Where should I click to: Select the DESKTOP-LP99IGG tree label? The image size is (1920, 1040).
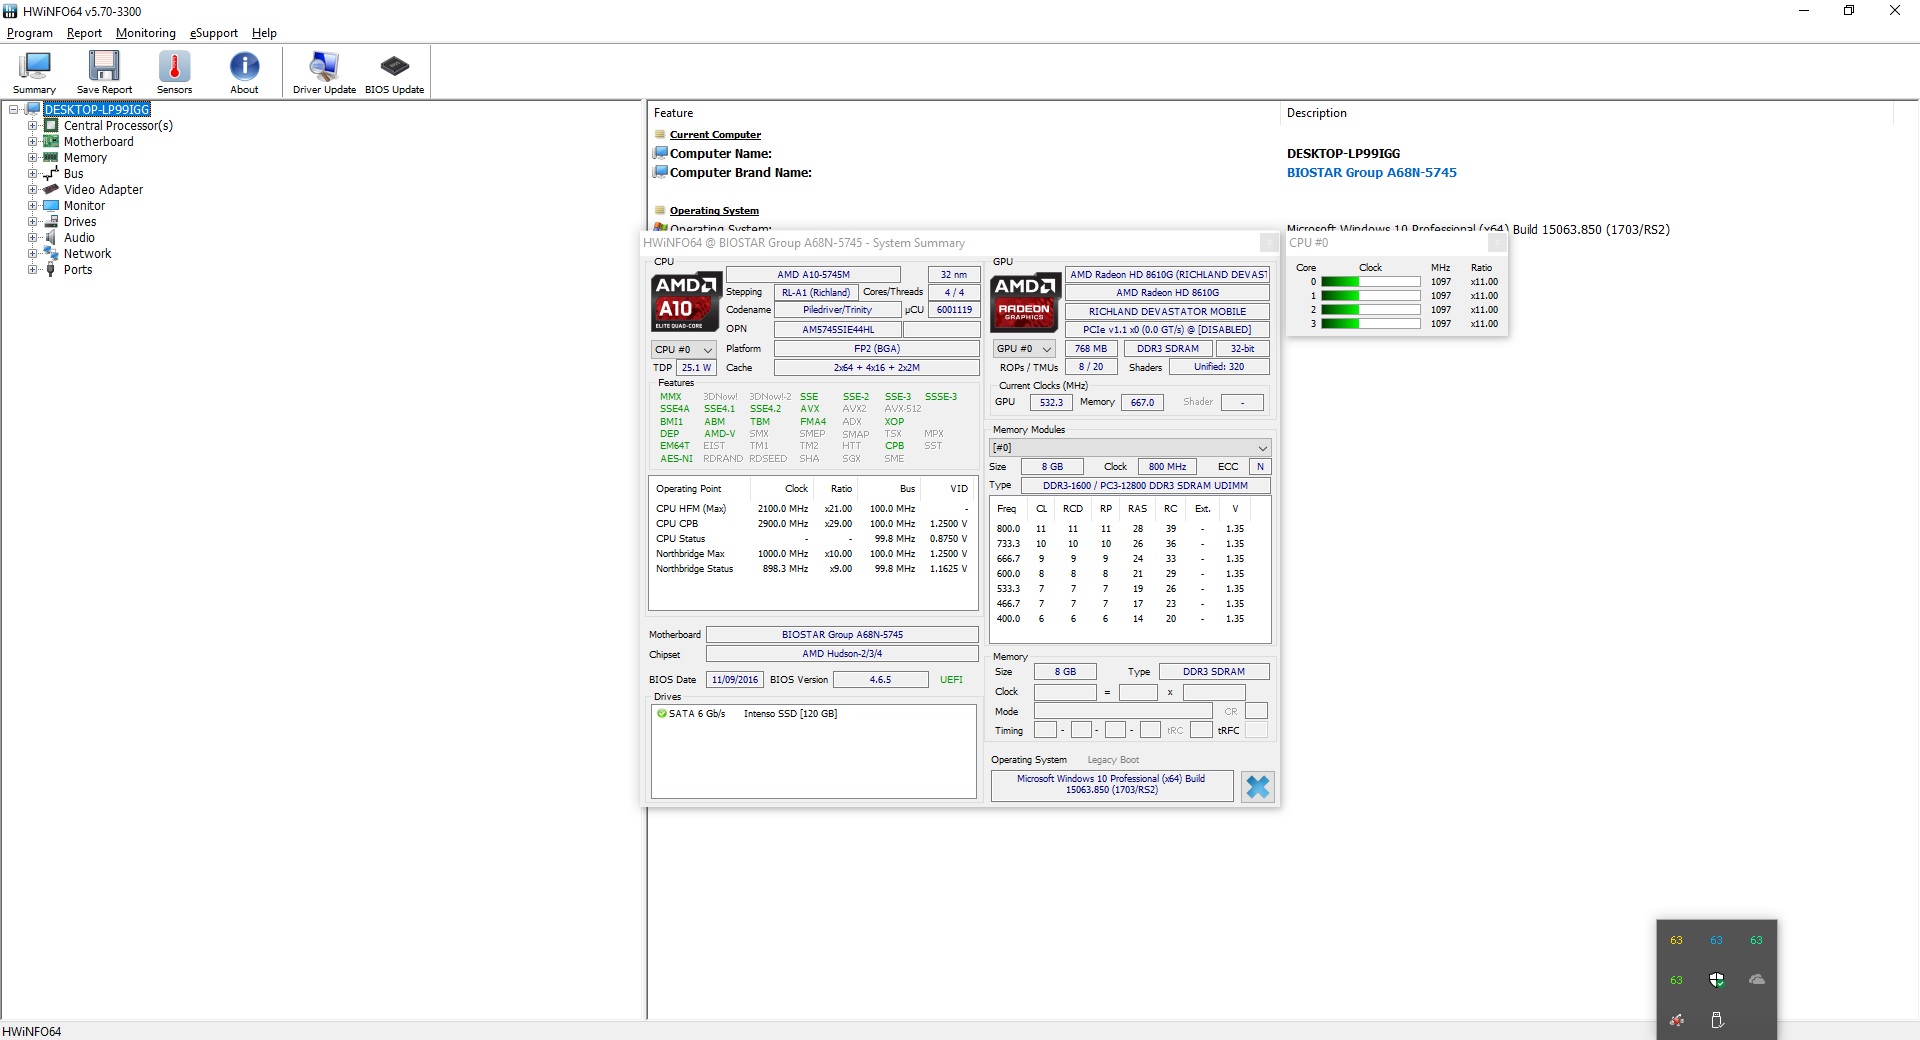[x=97, y=110]
